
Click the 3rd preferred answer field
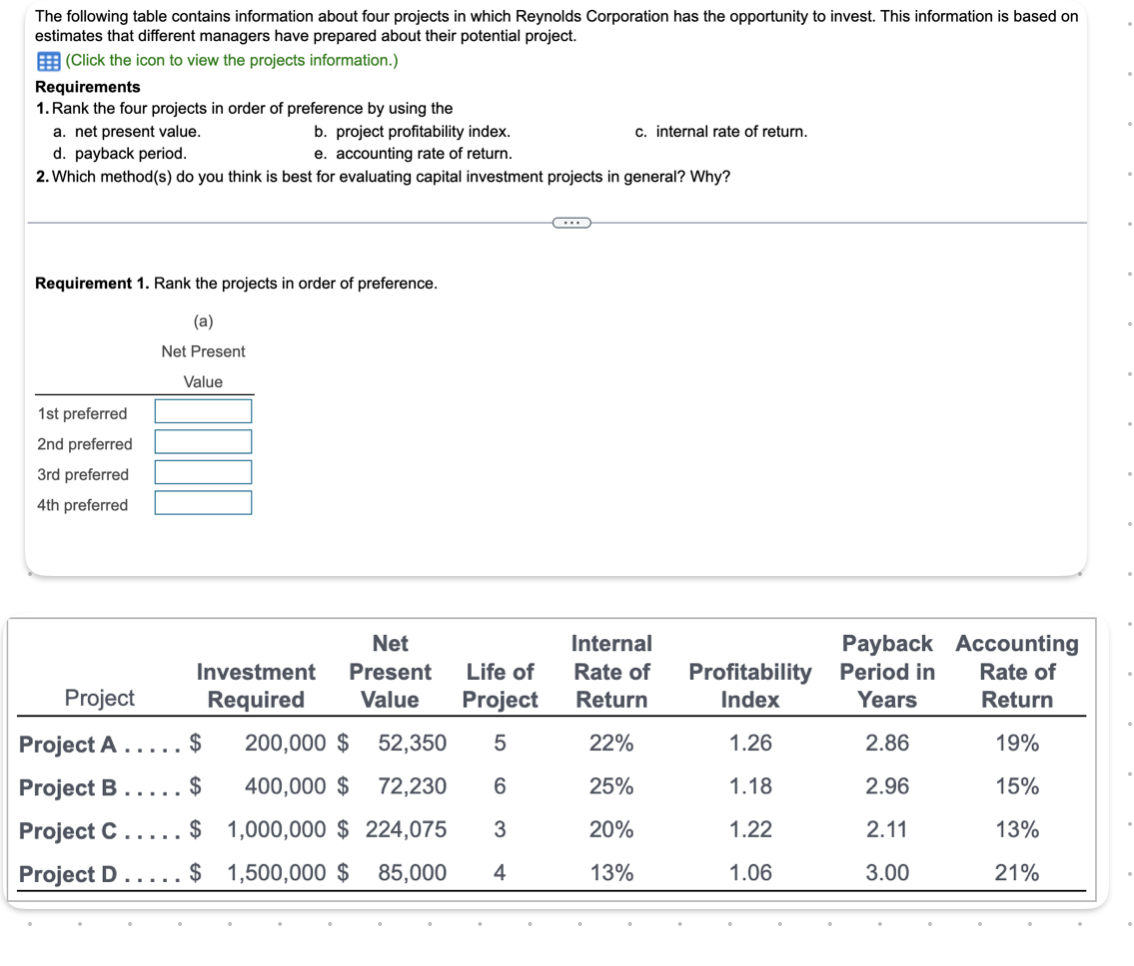coord(202,473)
